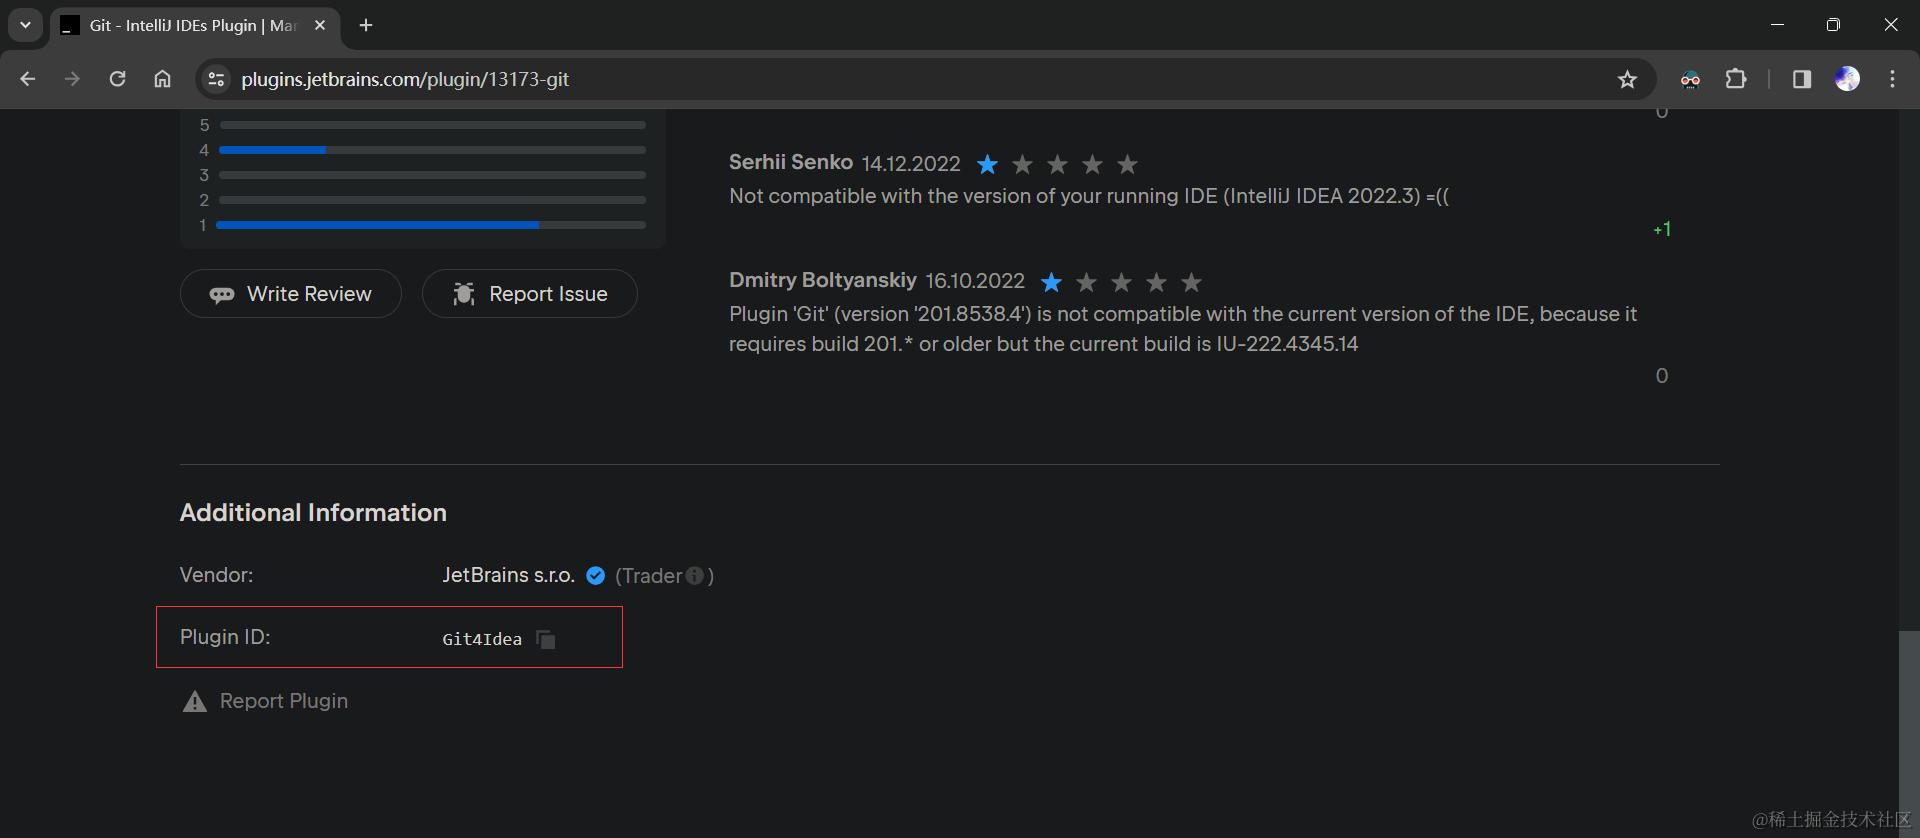Open the browser Extensions puzzle icon
This screenshot has height=838, width=1920.
[x=1736, y=80]
